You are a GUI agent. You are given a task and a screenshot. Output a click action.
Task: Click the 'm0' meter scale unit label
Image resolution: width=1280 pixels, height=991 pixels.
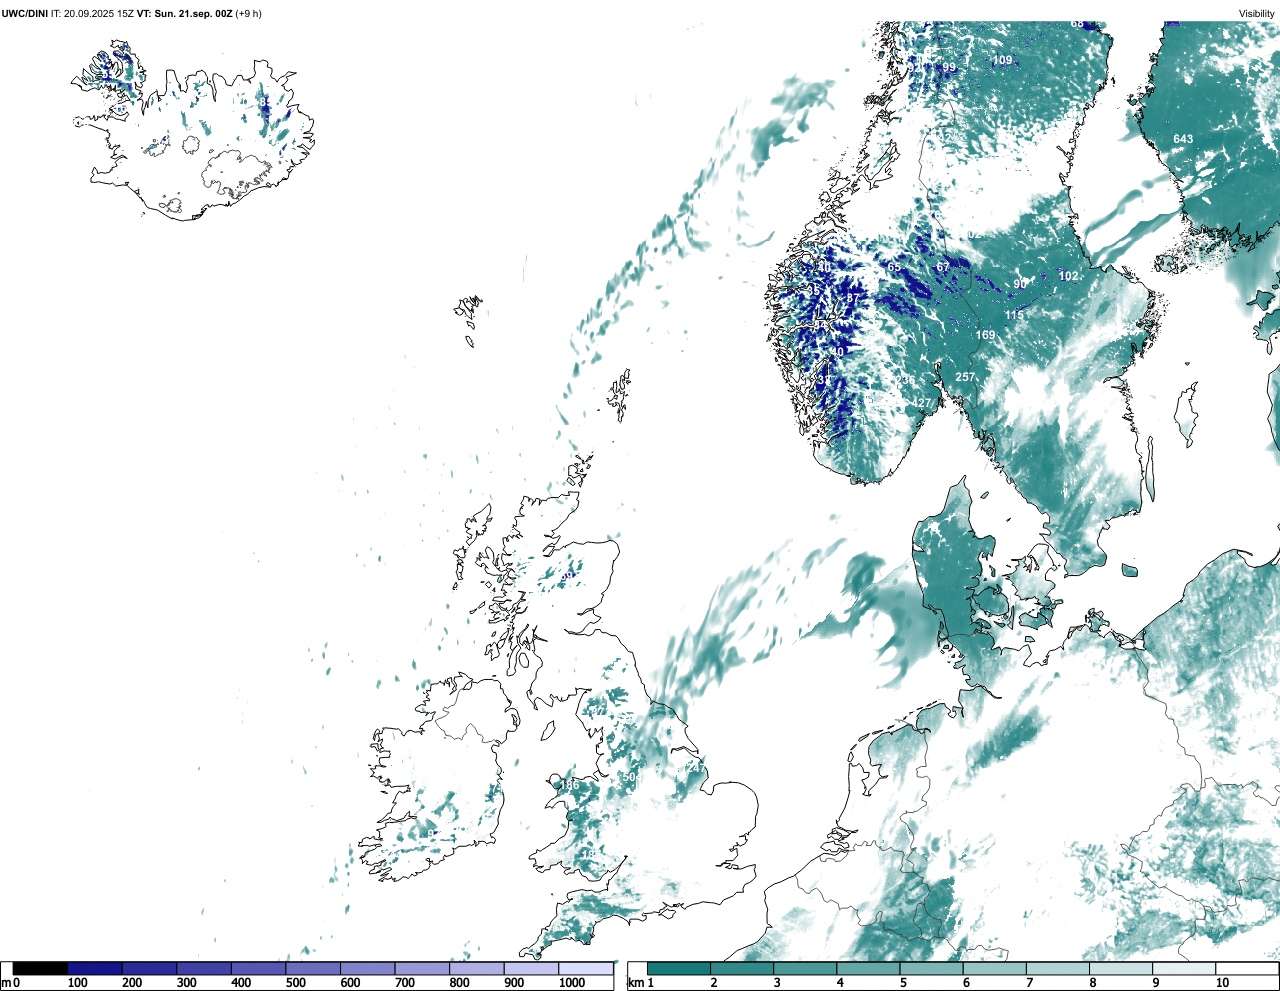[10, 983]
